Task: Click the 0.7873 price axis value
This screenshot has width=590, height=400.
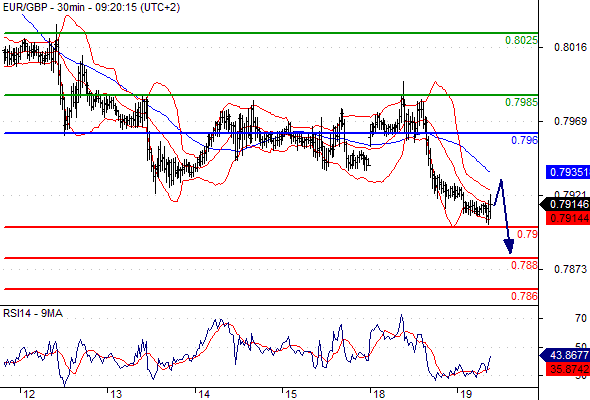Action: tap(570, 269)
